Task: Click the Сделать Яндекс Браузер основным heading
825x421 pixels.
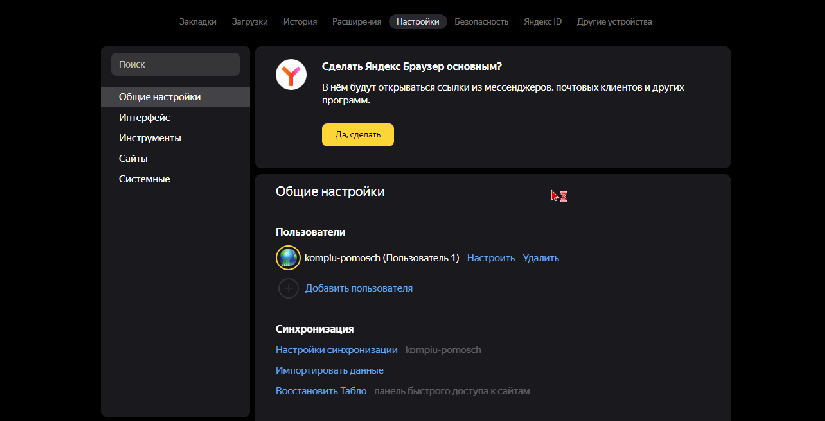Action: tap(411, 67)
